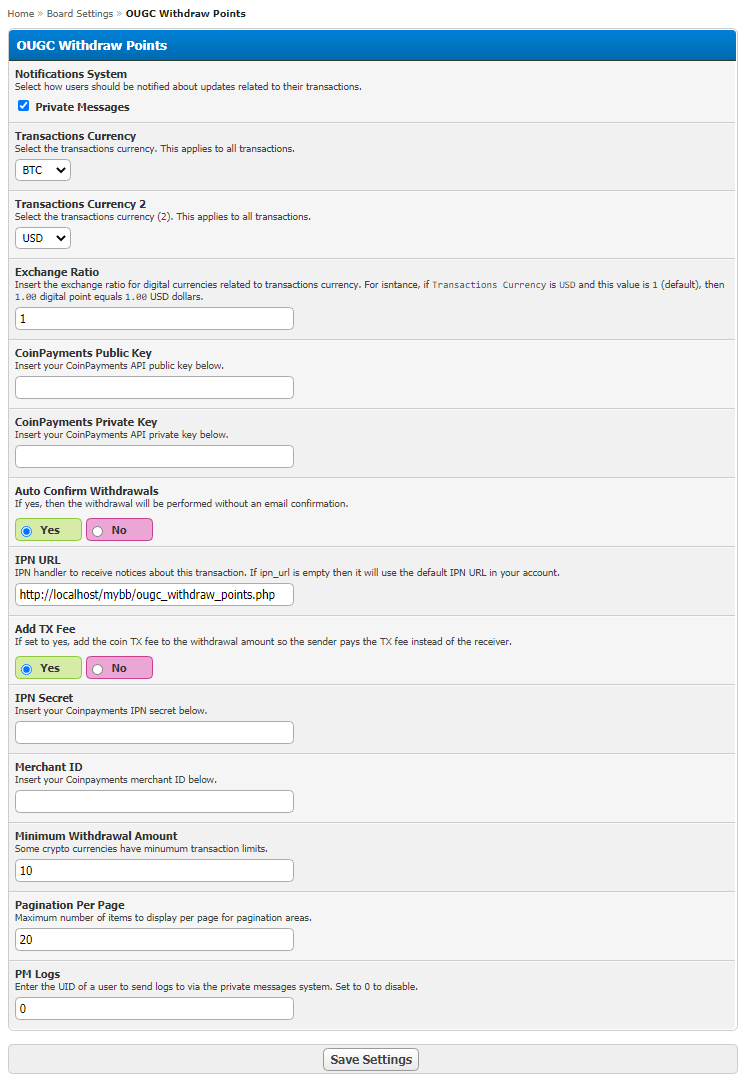Screen dimensions: 747x1084
Task: Click the CoinPayments Private Key field
Action: click(154, 457)
